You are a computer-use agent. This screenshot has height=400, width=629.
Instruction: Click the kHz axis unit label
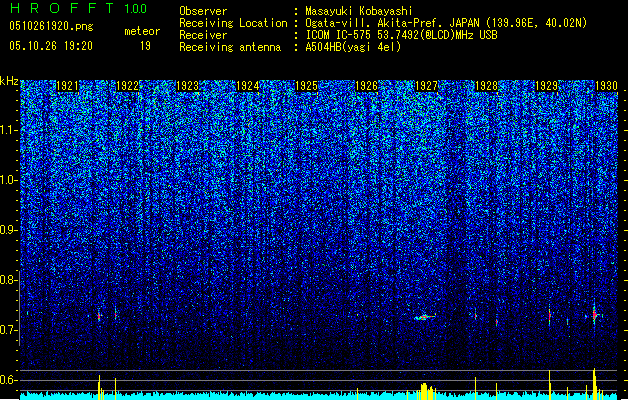[x=9, y=81]
